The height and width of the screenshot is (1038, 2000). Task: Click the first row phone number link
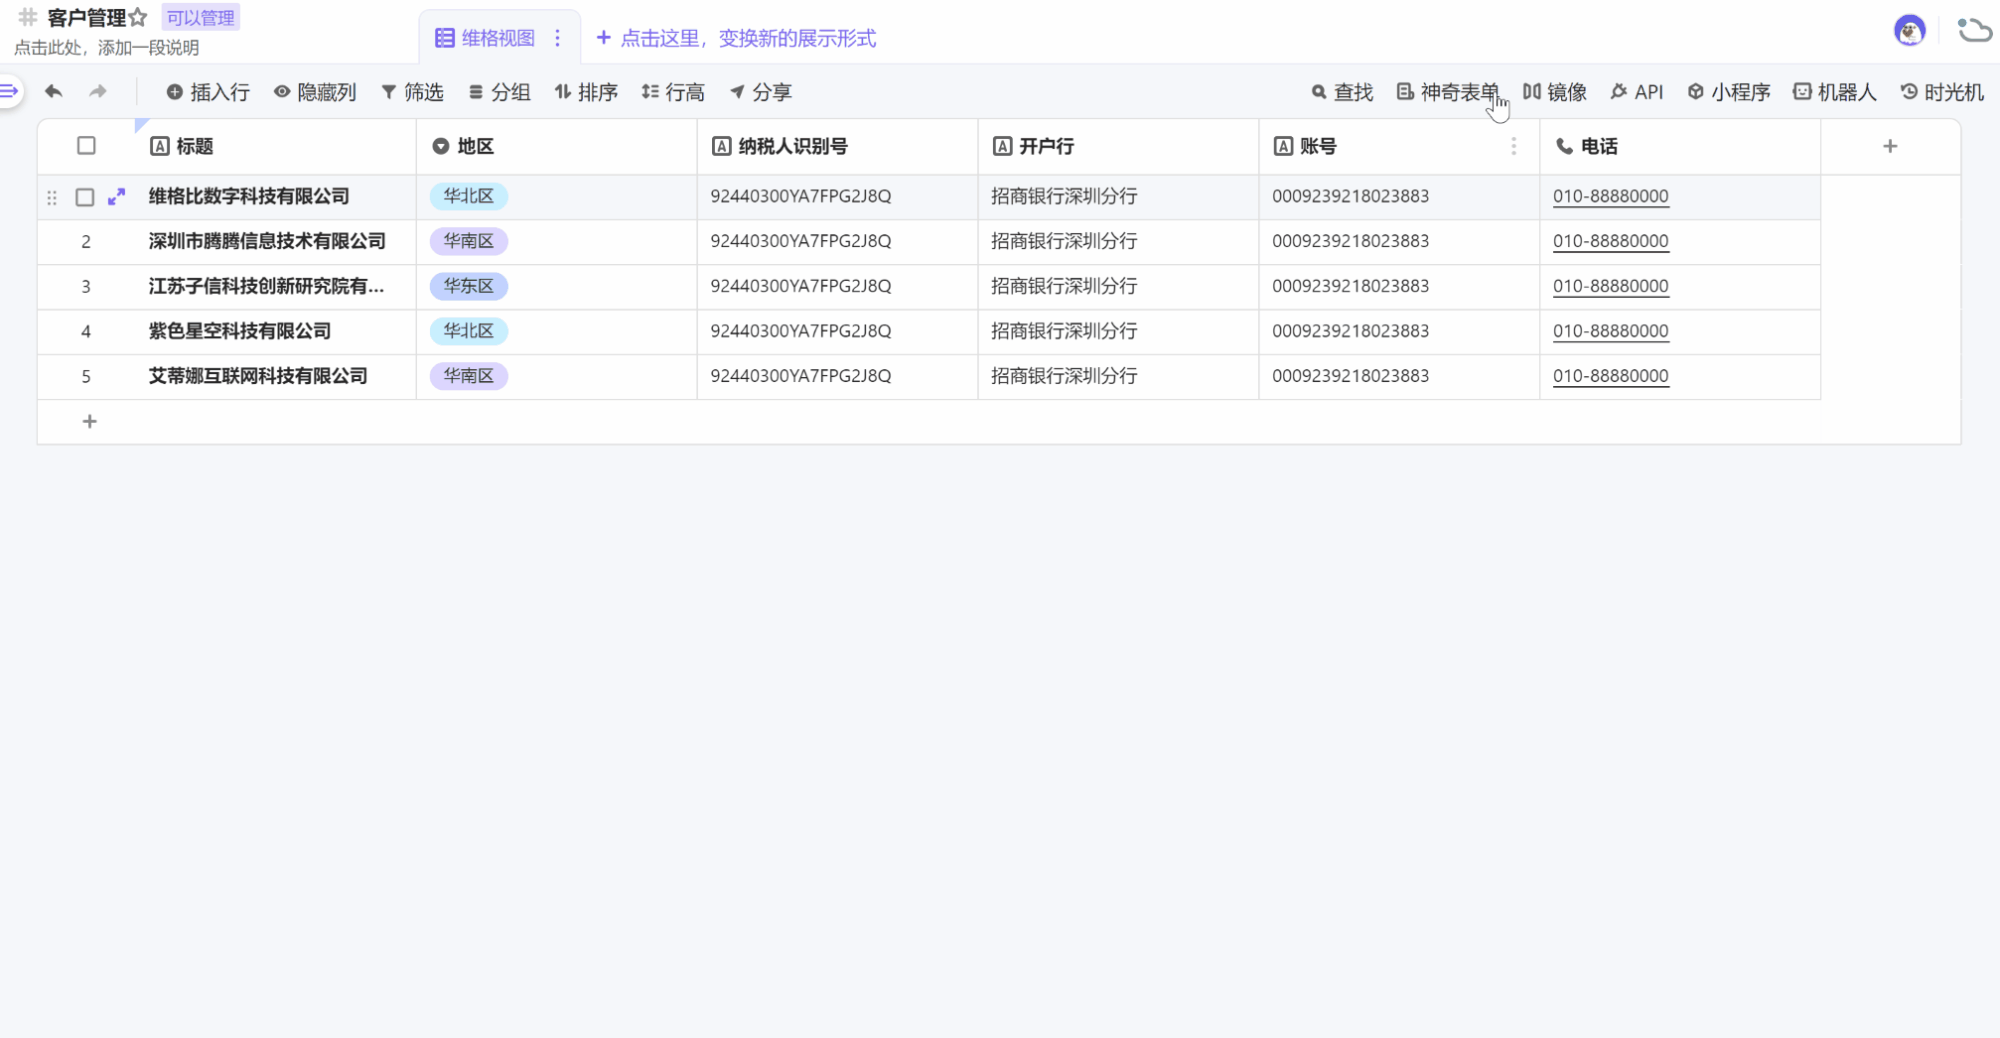pos(1610,196)
